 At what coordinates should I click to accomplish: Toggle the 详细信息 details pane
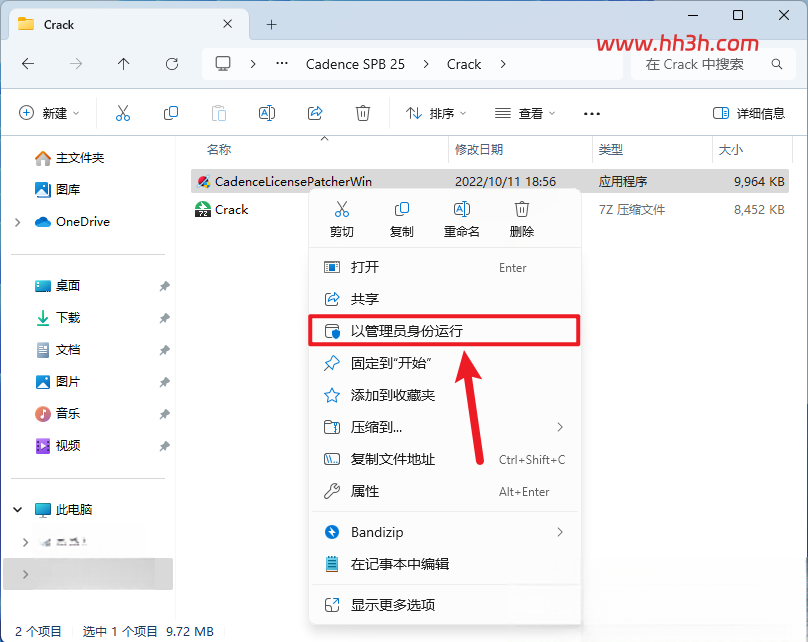(x=748, y=113)
